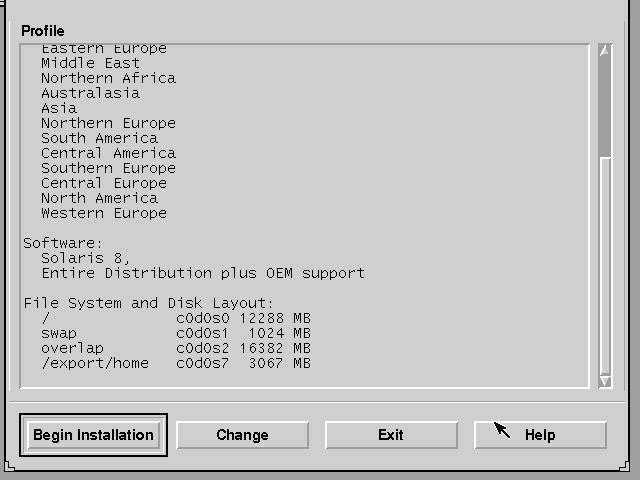Click the profile scrollbar down arrow
Viewport: 640px width, 480px height.
tap(605, 381)
